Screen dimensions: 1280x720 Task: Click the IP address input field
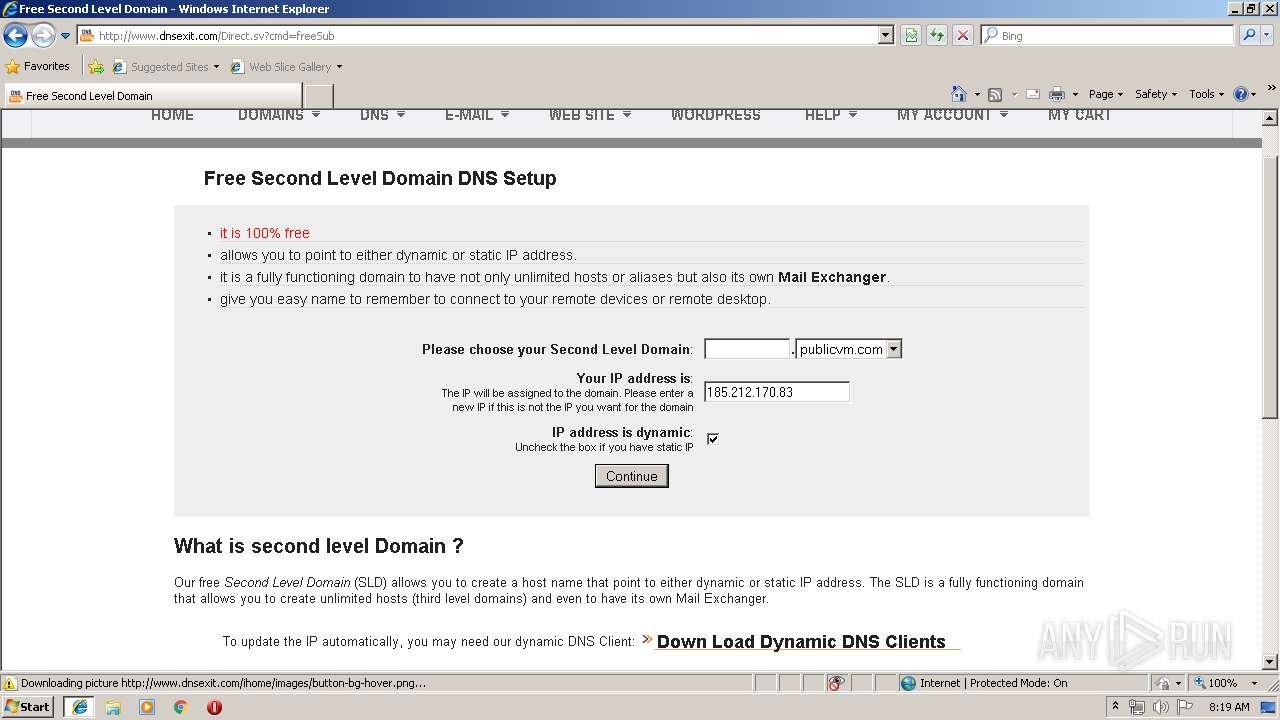pyautogui.click(x=777, y=392)
